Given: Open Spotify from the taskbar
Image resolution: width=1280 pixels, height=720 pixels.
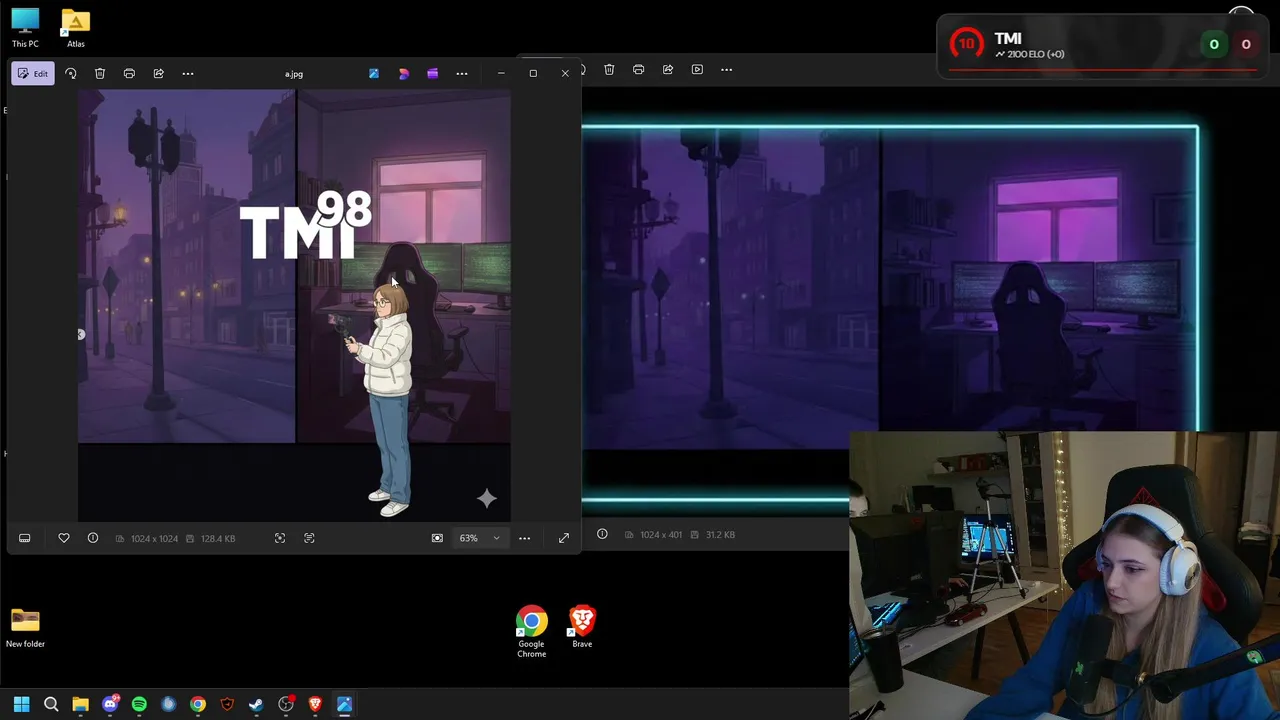Looking at the screenshot, I should click(x=139, y=704).
